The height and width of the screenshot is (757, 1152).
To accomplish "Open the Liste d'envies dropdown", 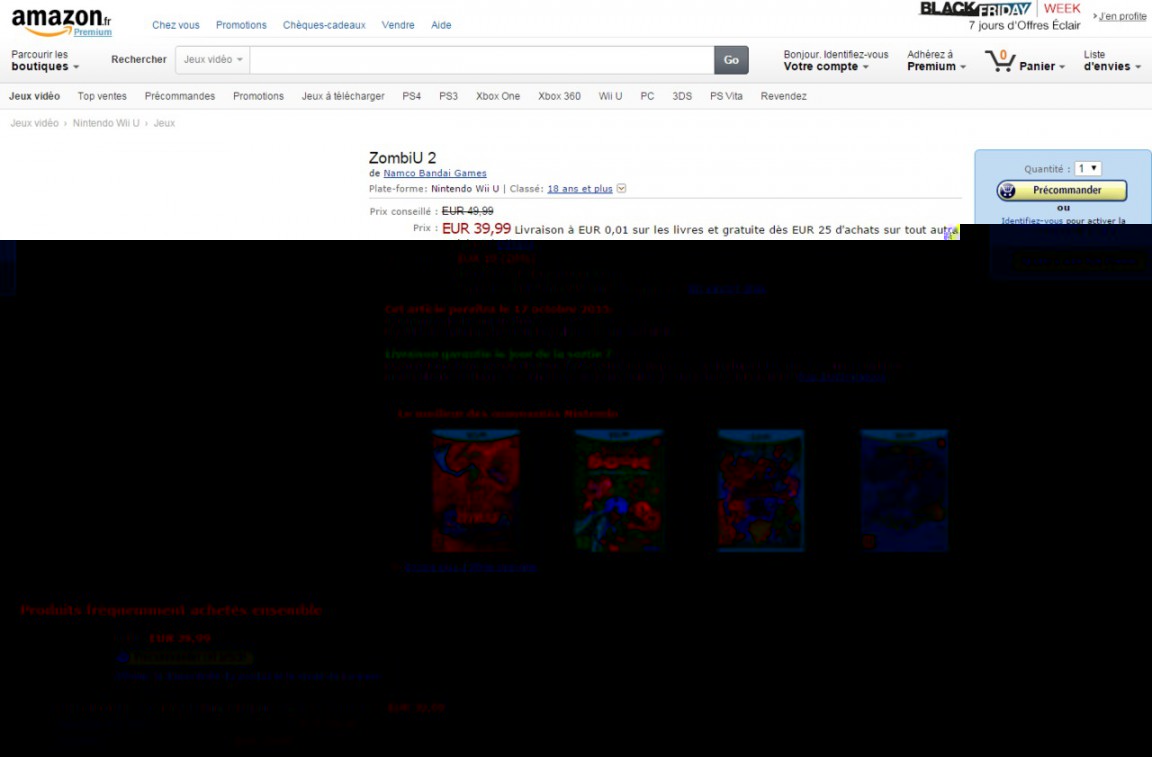I will click(x=1112, y=67).
